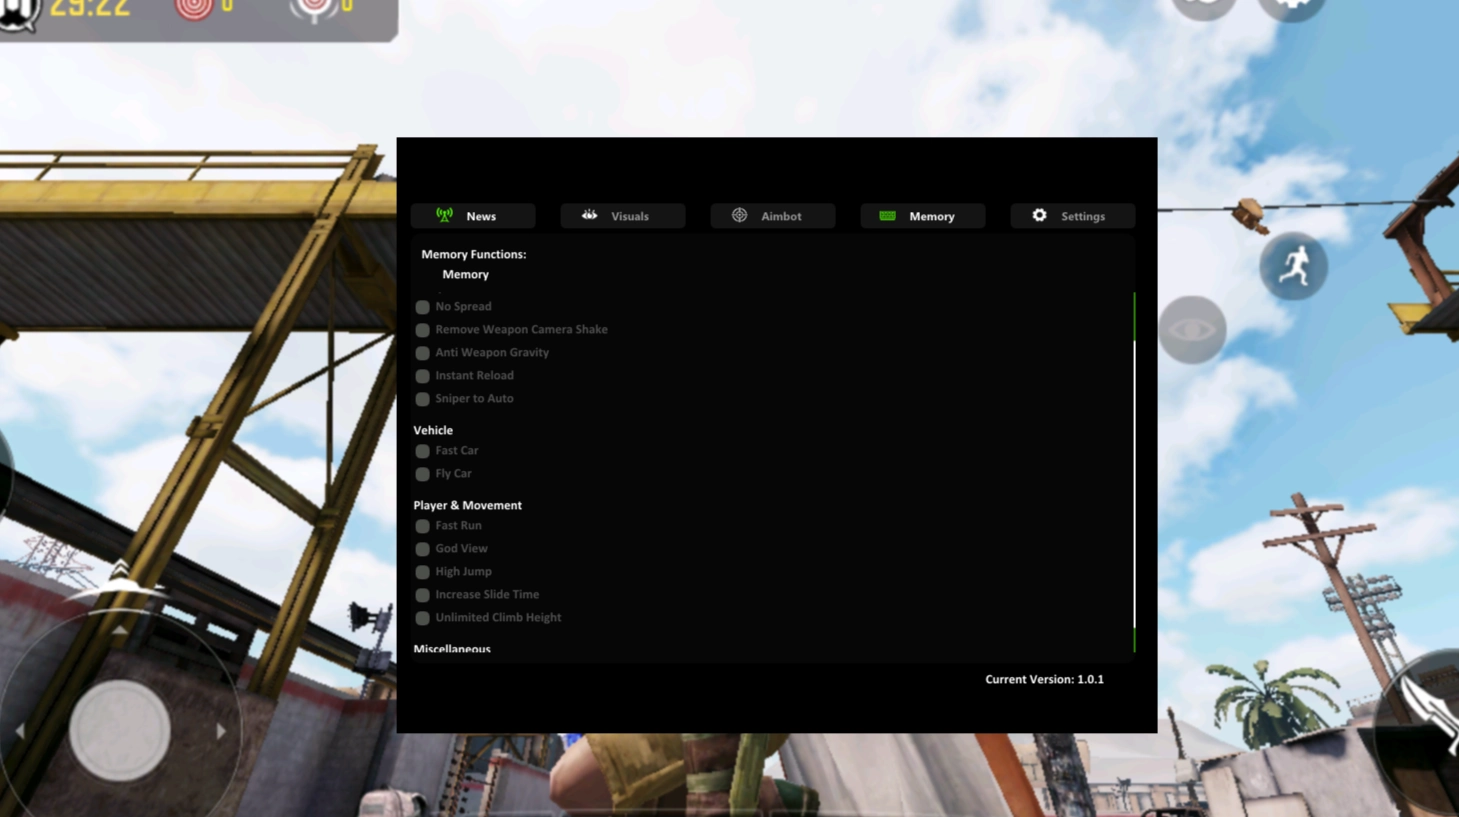Enable God View checkbox
The width and height of the screenshot is (1459, 817).
click(422, 549)
